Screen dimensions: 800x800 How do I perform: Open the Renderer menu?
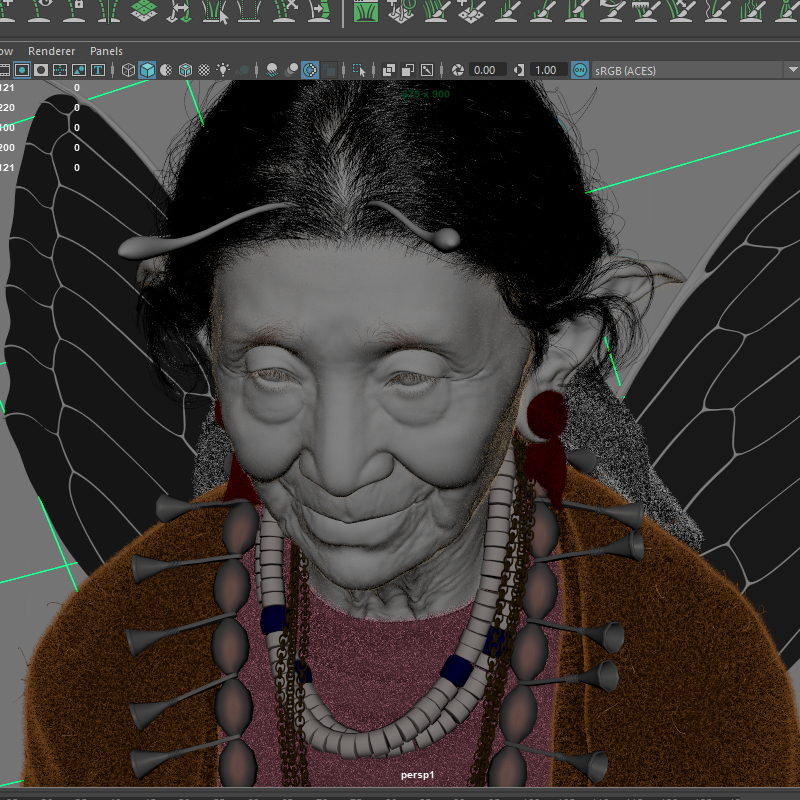51,50
